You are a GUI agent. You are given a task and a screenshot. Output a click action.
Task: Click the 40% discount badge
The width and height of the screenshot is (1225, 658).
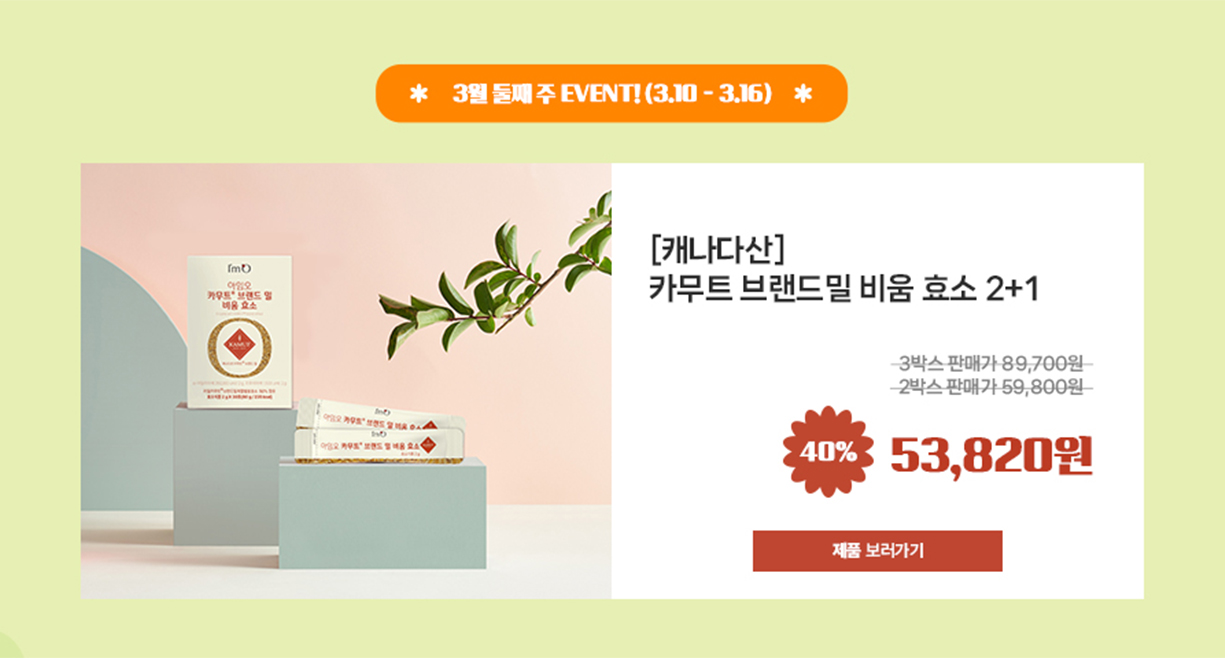pos(827,453)
